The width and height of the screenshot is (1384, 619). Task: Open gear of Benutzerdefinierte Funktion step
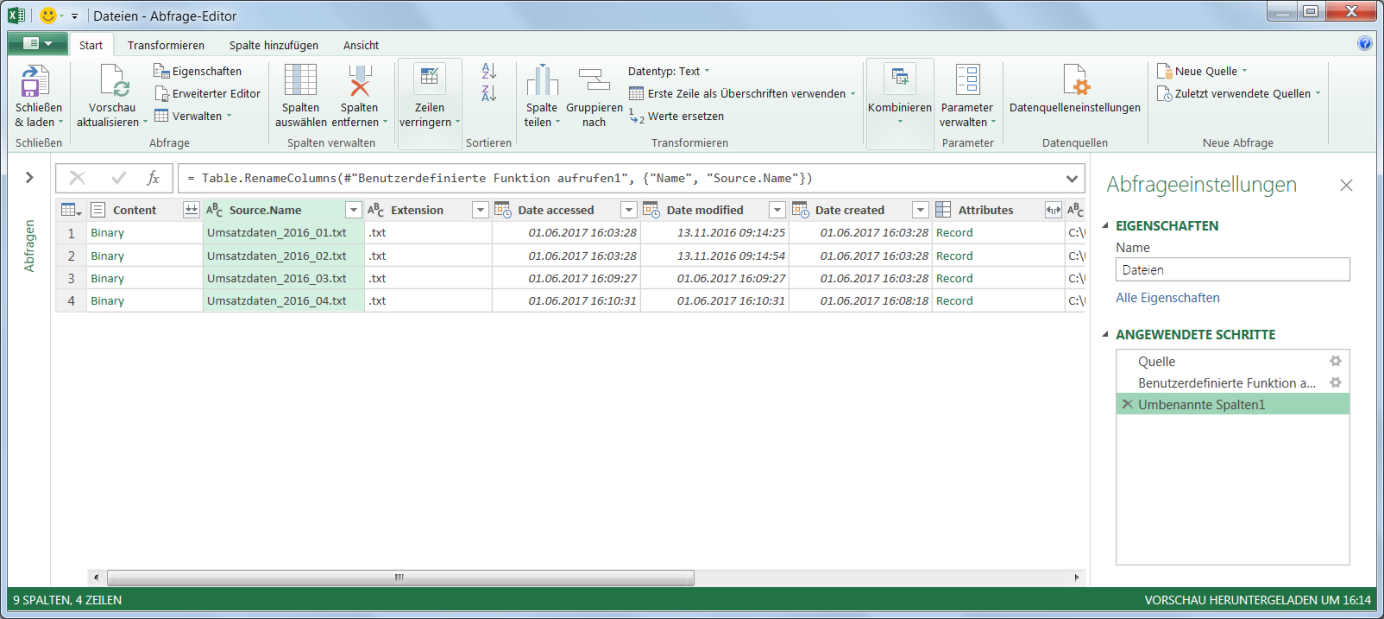(x=1335, y=383)
